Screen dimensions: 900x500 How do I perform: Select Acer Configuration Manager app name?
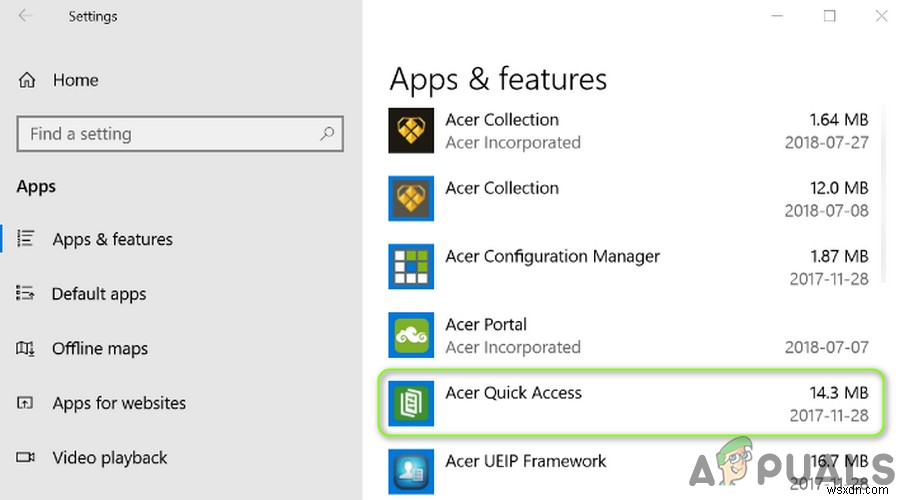[552, 257]
